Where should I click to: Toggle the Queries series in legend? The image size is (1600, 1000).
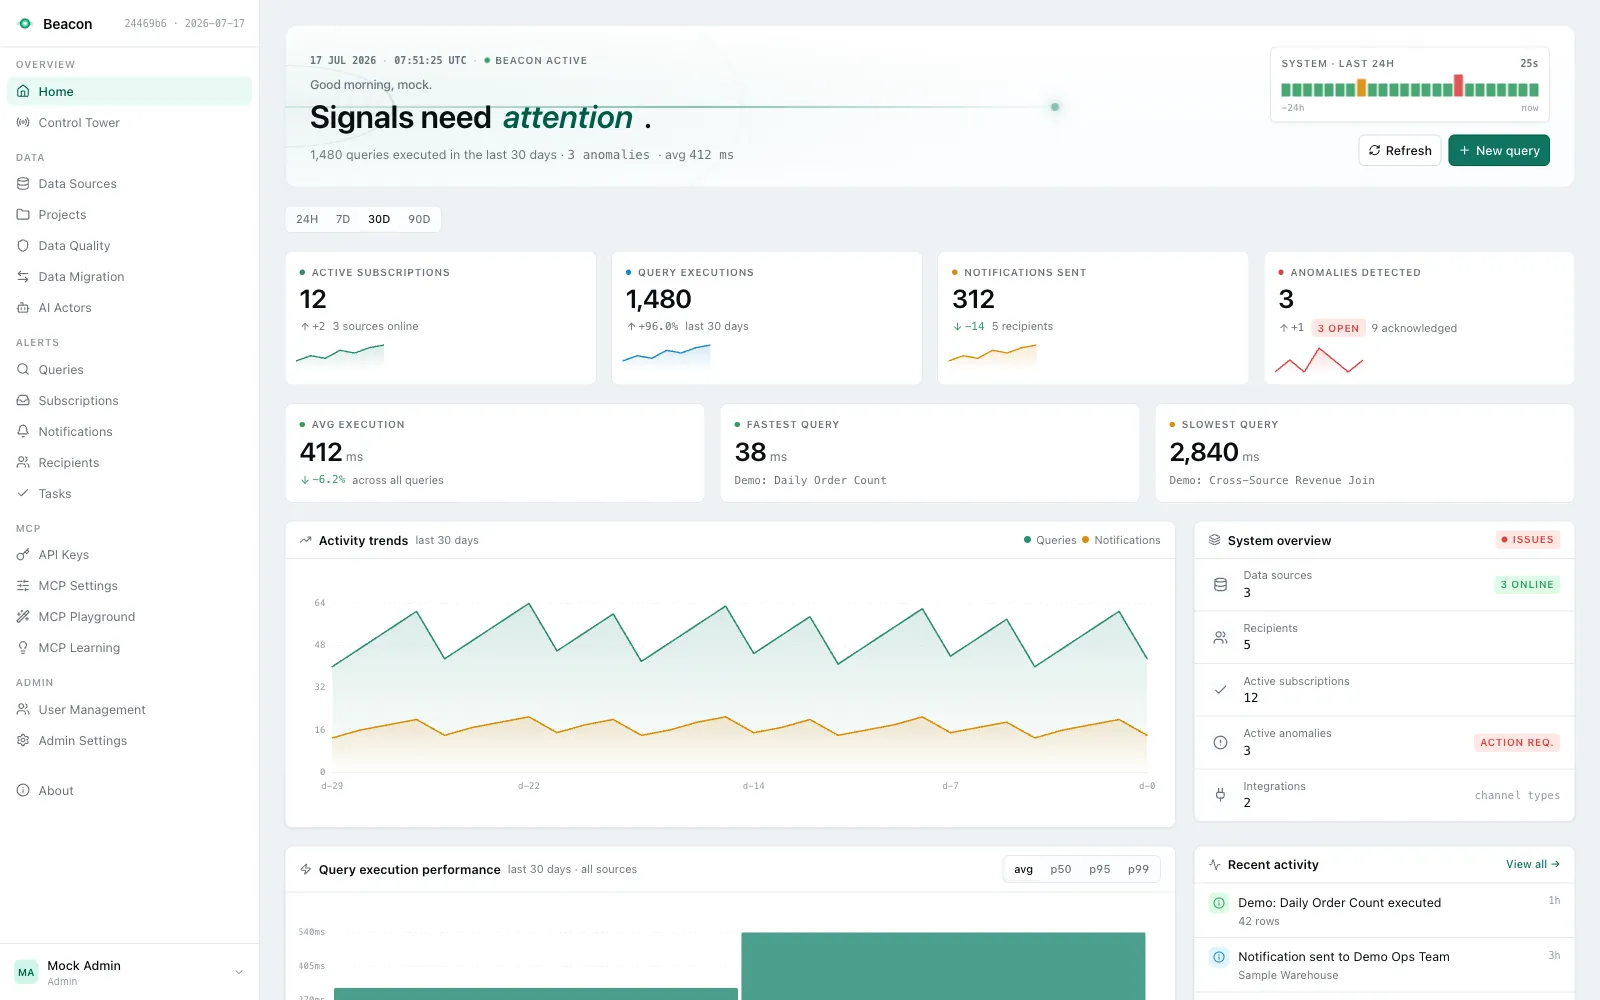pos(1050,540)
